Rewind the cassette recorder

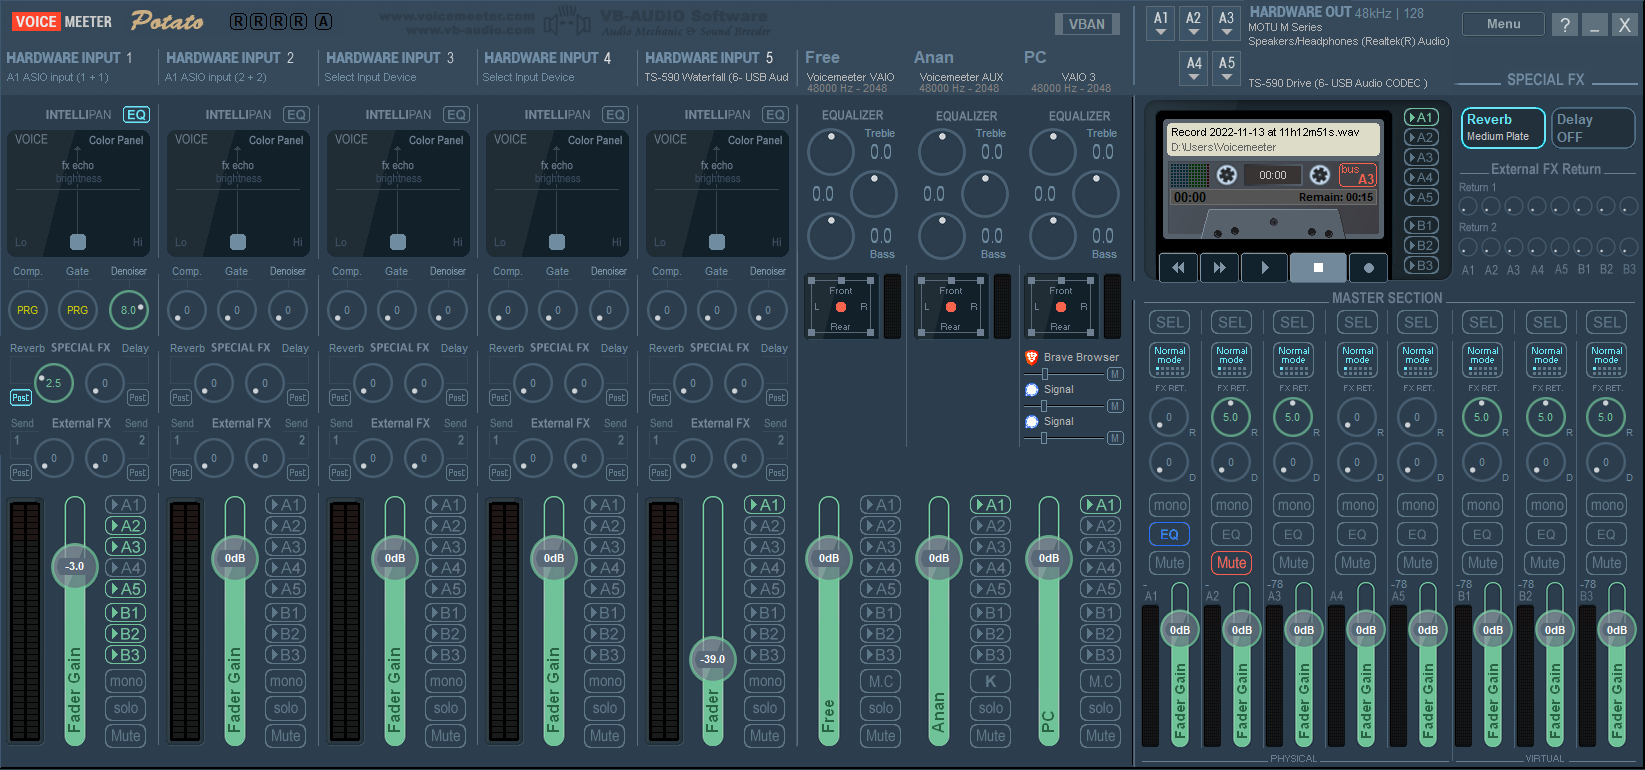pyautogui.click(x=1178, y=268)
